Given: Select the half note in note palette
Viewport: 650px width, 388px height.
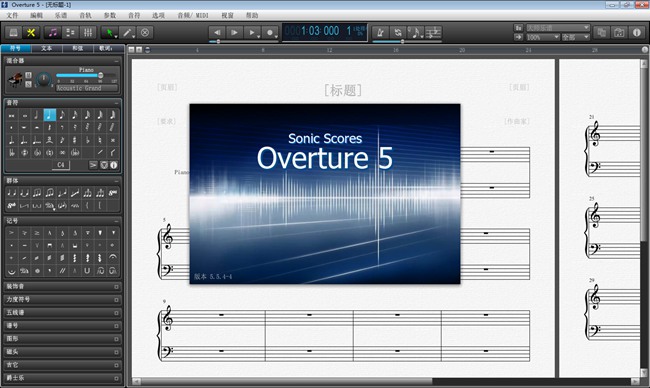Looking at the screenshot, I should (x=37, y=115).
